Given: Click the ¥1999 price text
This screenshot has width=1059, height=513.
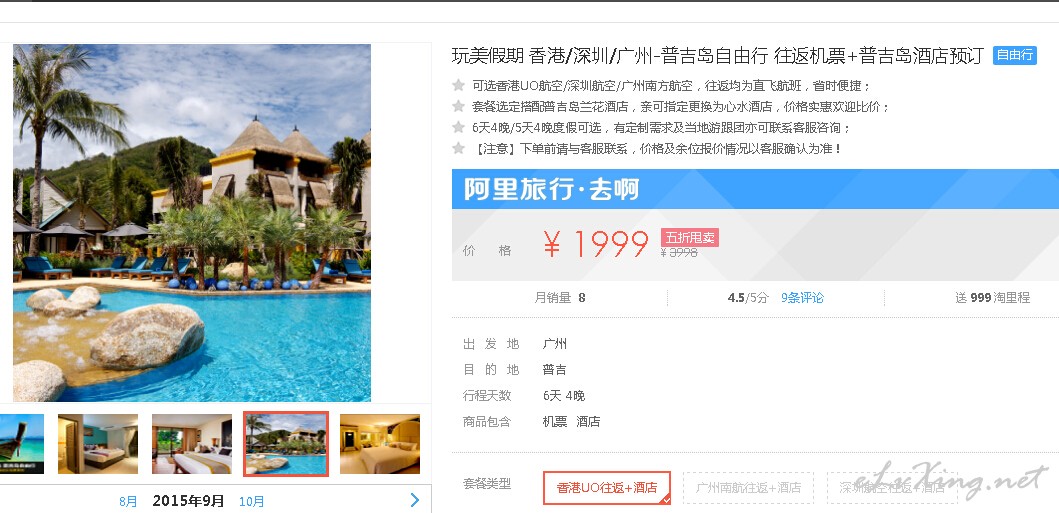Looking at the screenshot, I should [x=596, y=244].
